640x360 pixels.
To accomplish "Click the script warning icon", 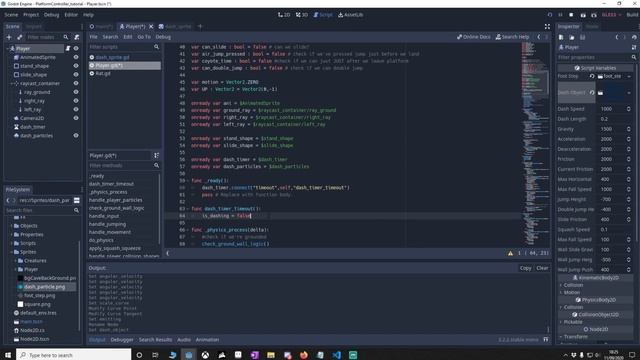I will (x=510, y=253).
